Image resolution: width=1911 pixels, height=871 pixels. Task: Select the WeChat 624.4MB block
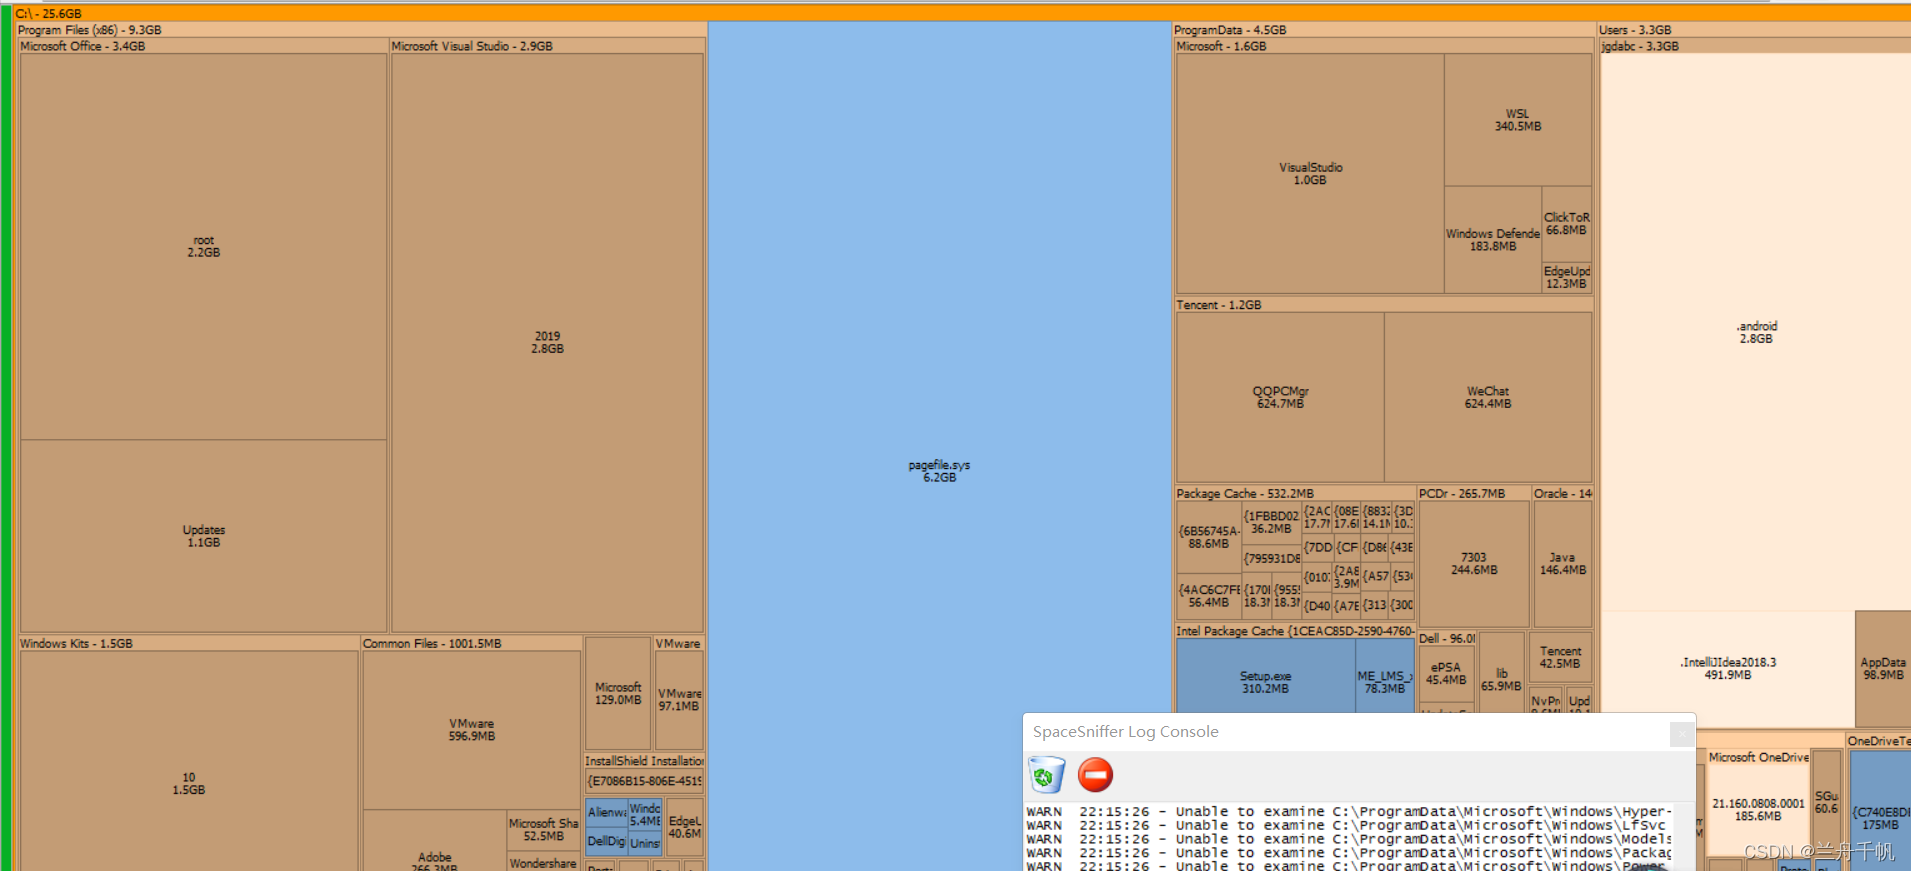[1488, 397]
